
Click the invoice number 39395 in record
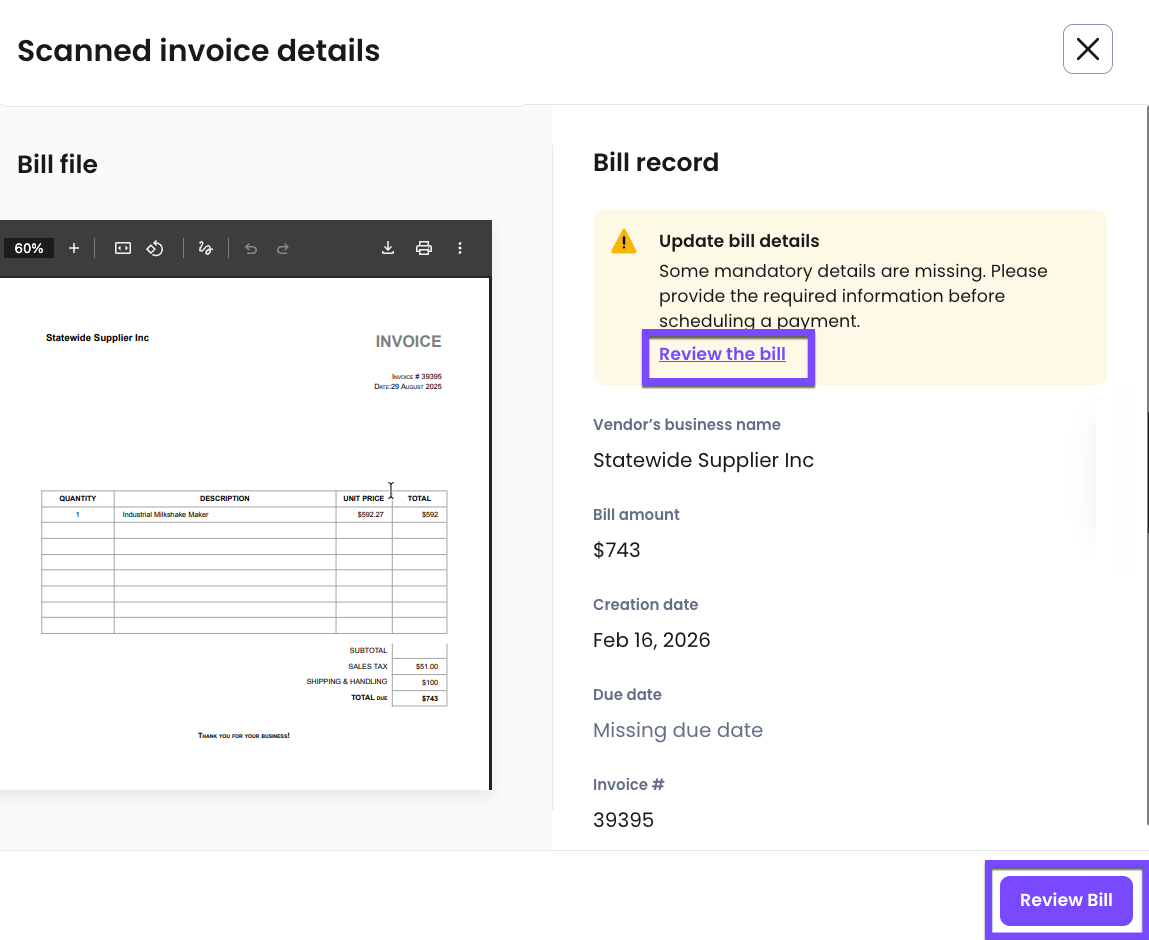pyautogui.click(x=623, y=820)
